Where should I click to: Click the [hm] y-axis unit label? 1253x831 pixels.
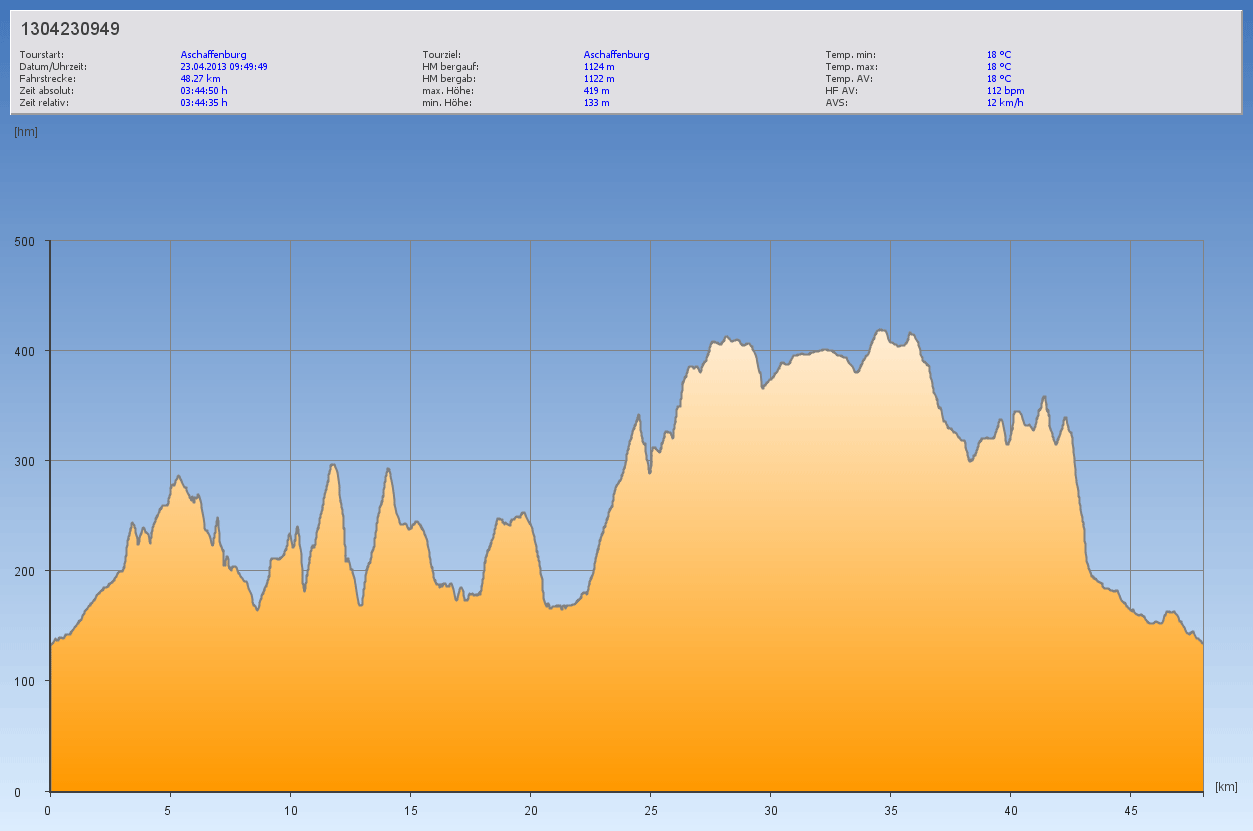(26, 131)
